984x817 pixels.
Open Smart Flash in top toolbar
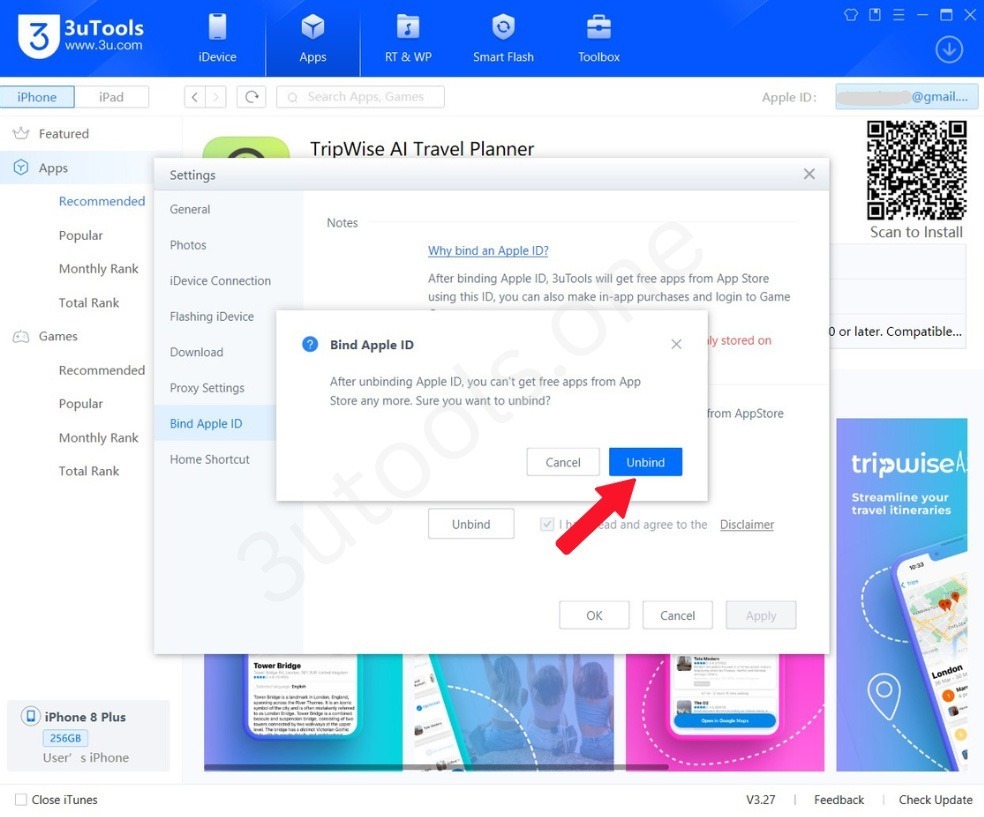click(503, 38)
